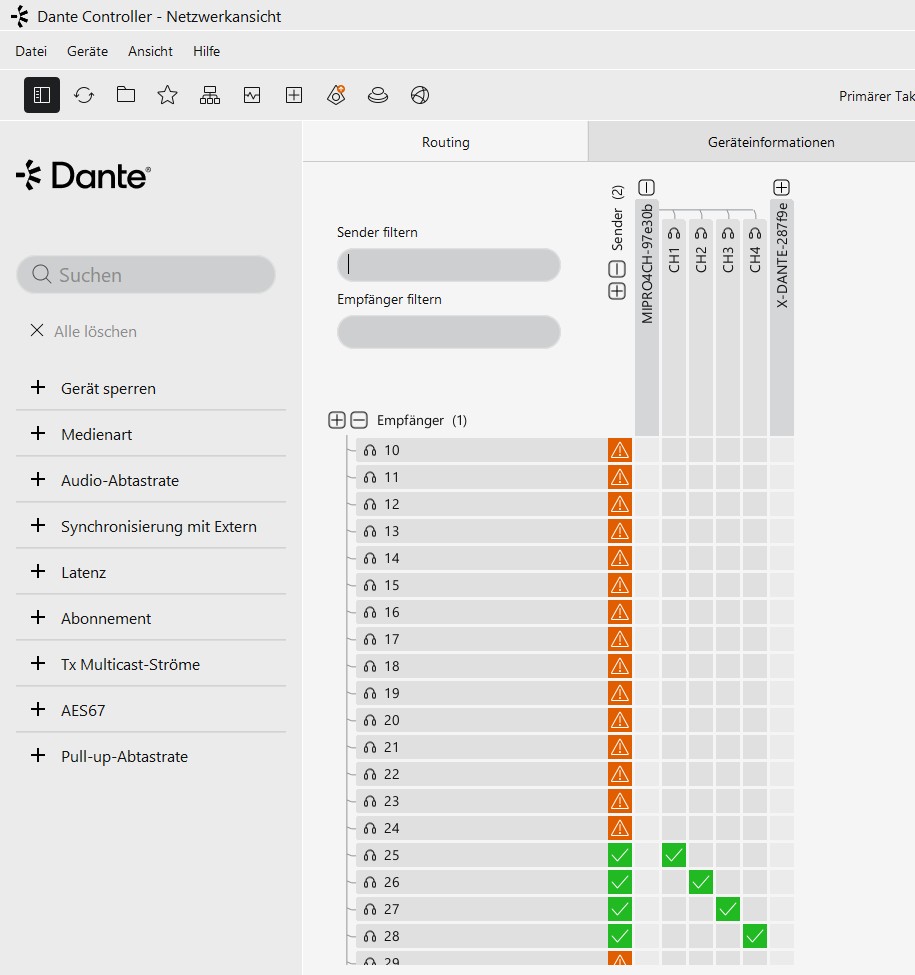
Task: Open the Geräte menu
Action: pyautogui.click(x=87, y=51)
